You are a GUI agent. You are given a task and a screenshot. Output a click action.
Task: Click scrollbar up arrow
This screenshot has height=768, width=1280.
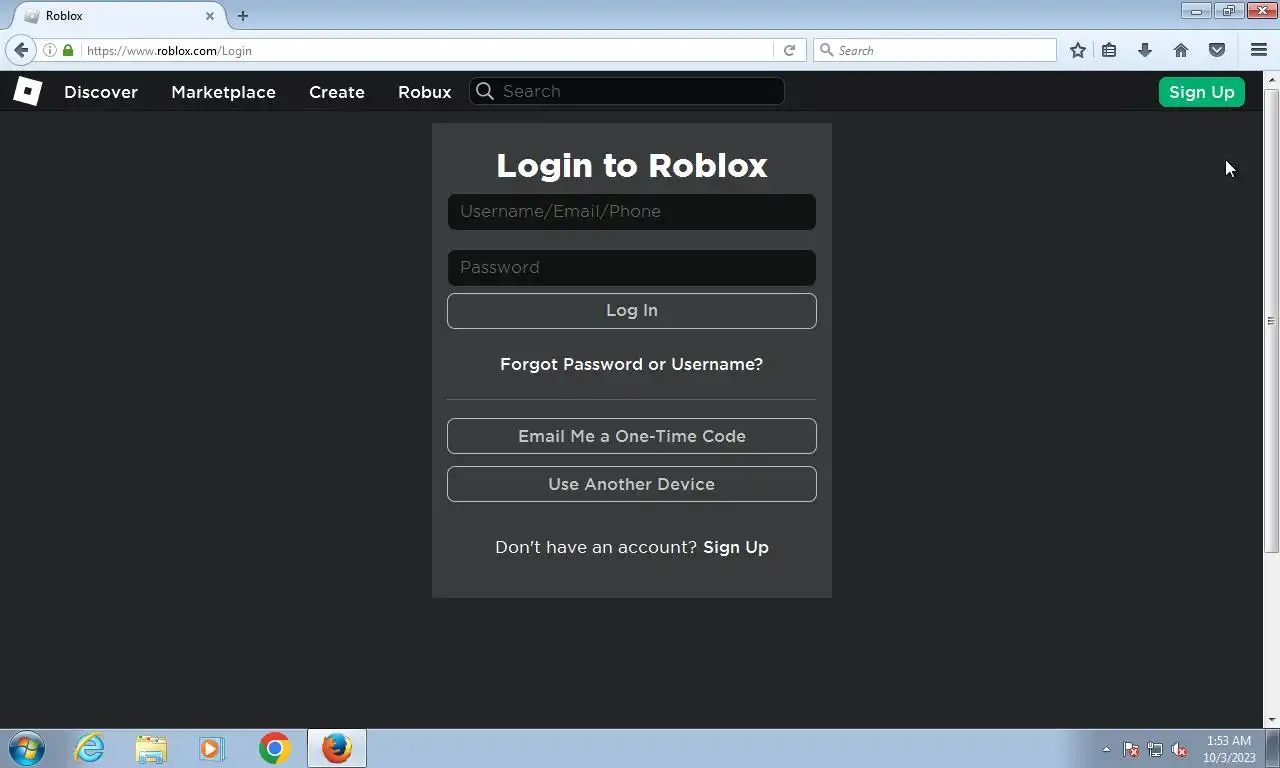coord(1272,79)
